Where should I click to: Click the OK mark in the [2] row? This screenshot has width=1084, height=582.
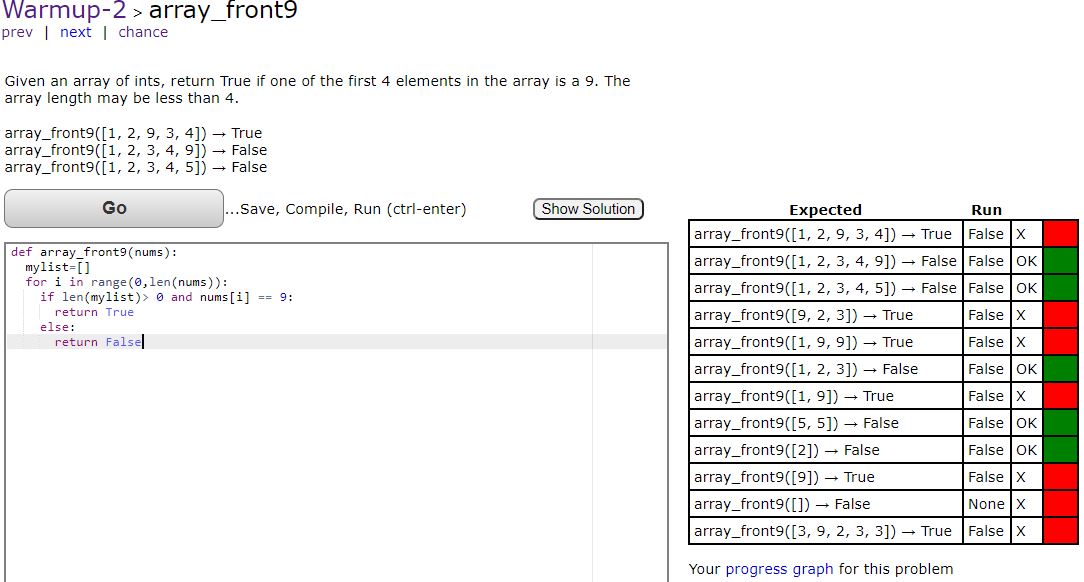pos(1027,450)
